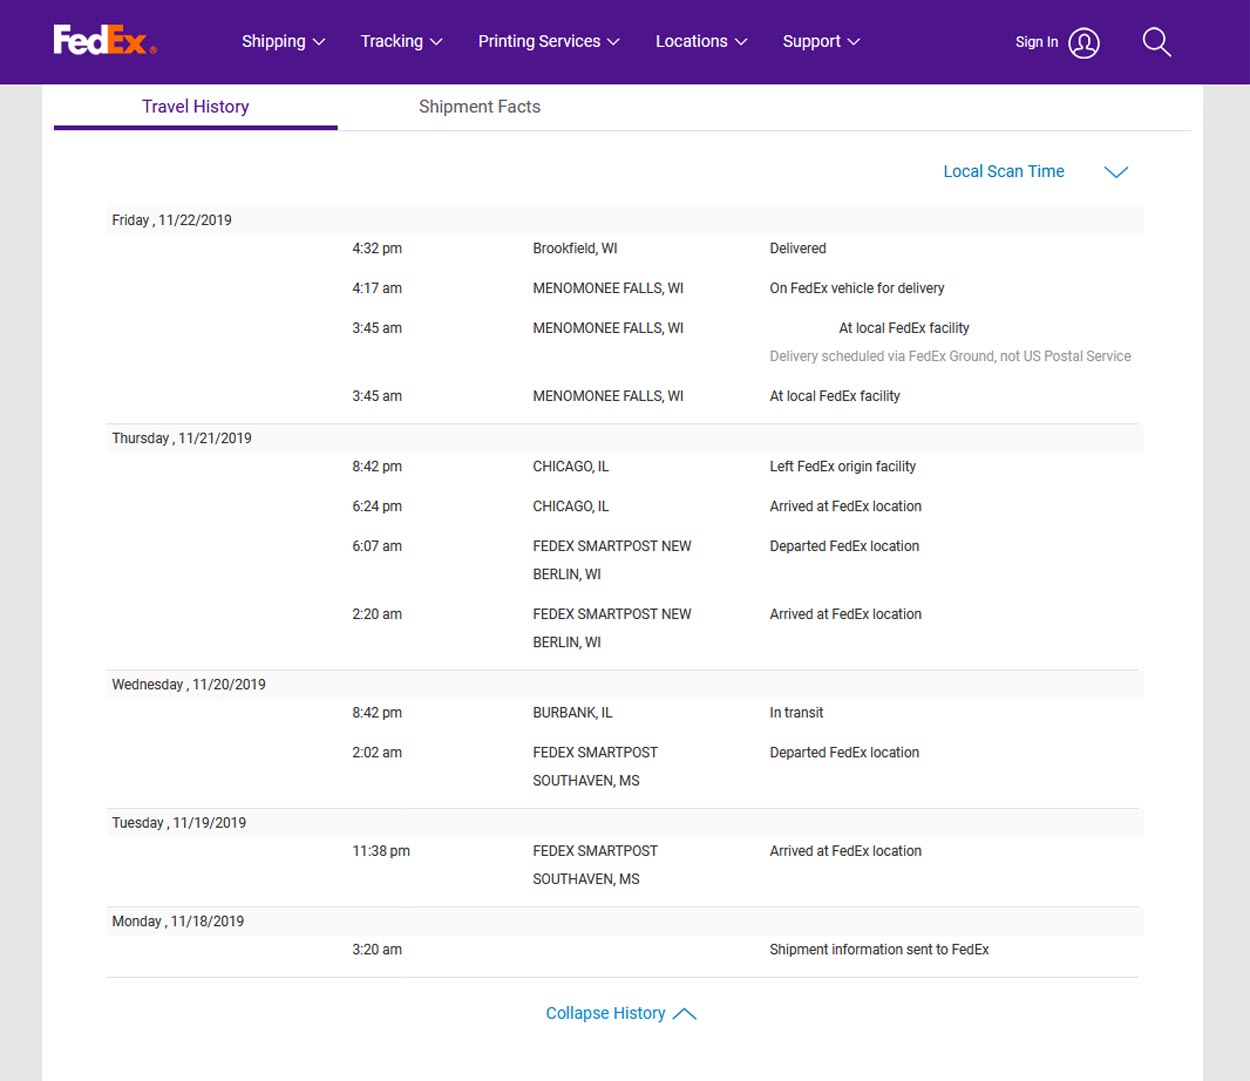Open the Local Scan Time selector

point(1003,171)
